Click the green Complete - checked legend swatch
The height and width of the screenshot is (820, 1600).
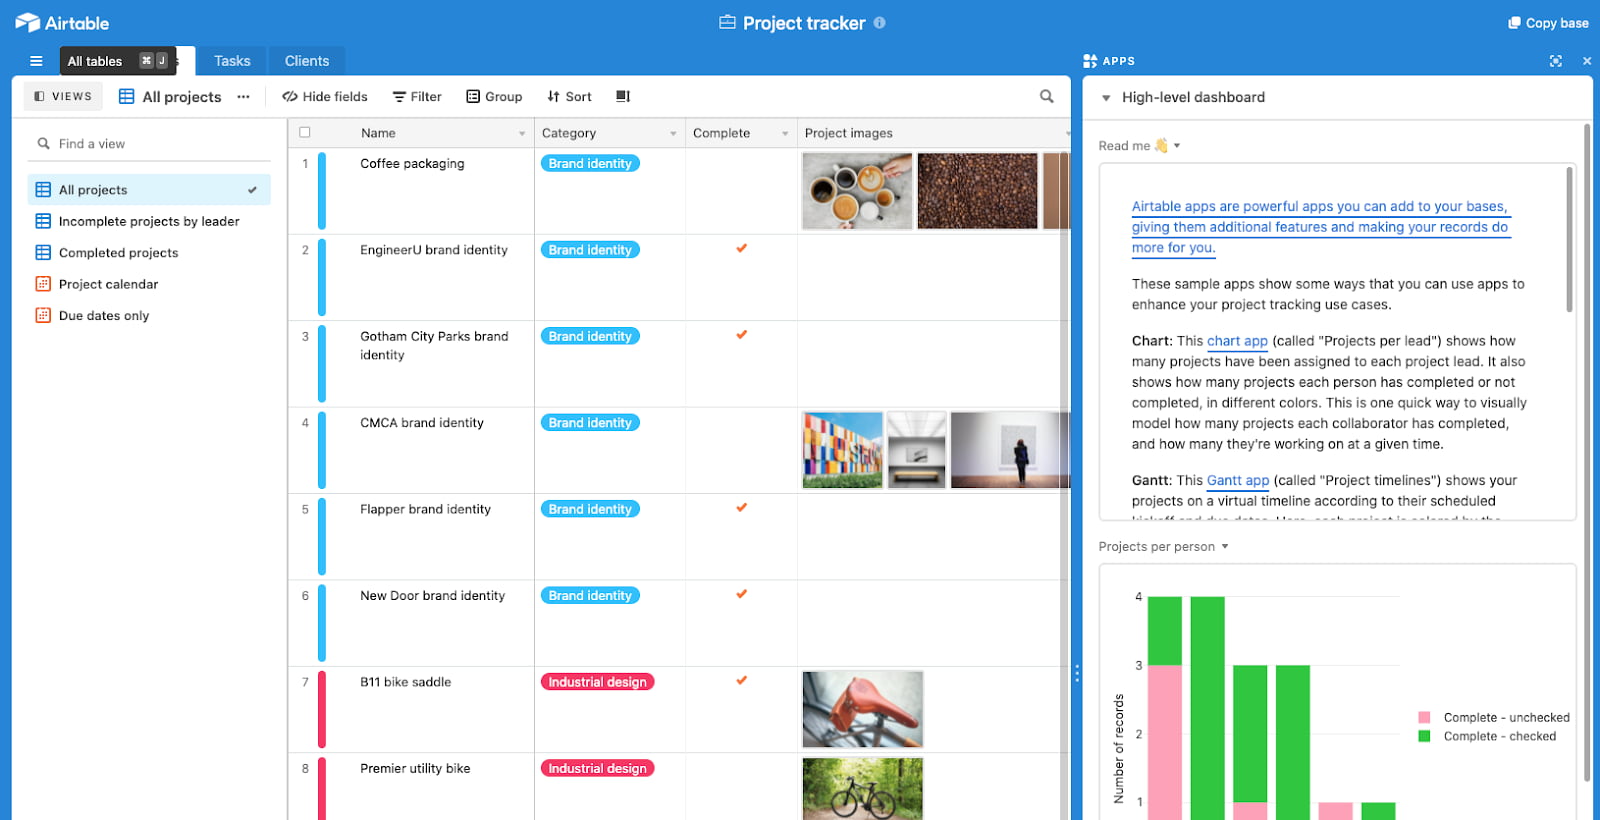(x=1424, y=736)
